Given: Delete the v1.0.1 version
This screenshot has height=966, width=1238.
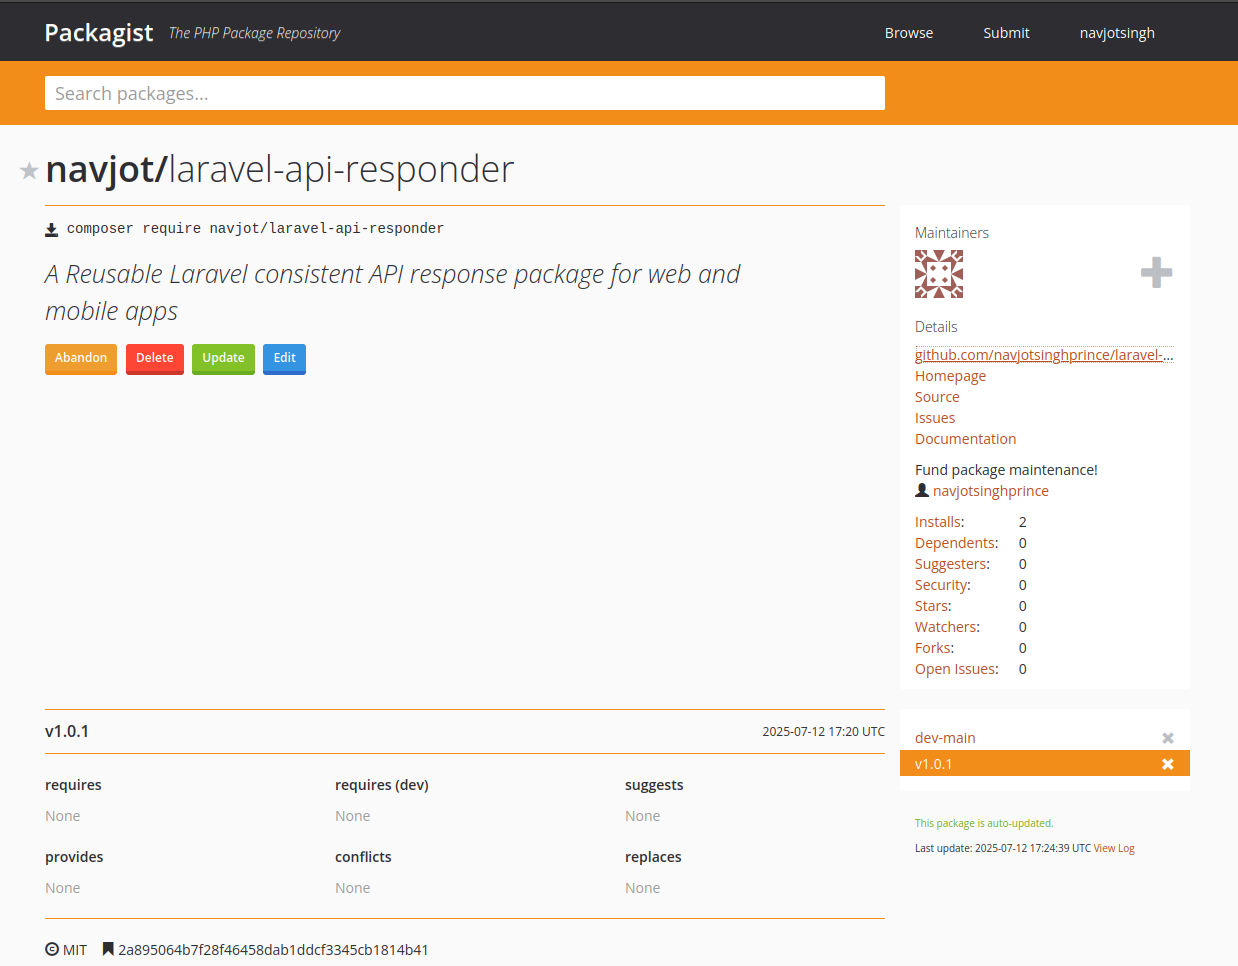Looking at the screenshot, I should click(1167, 764).
